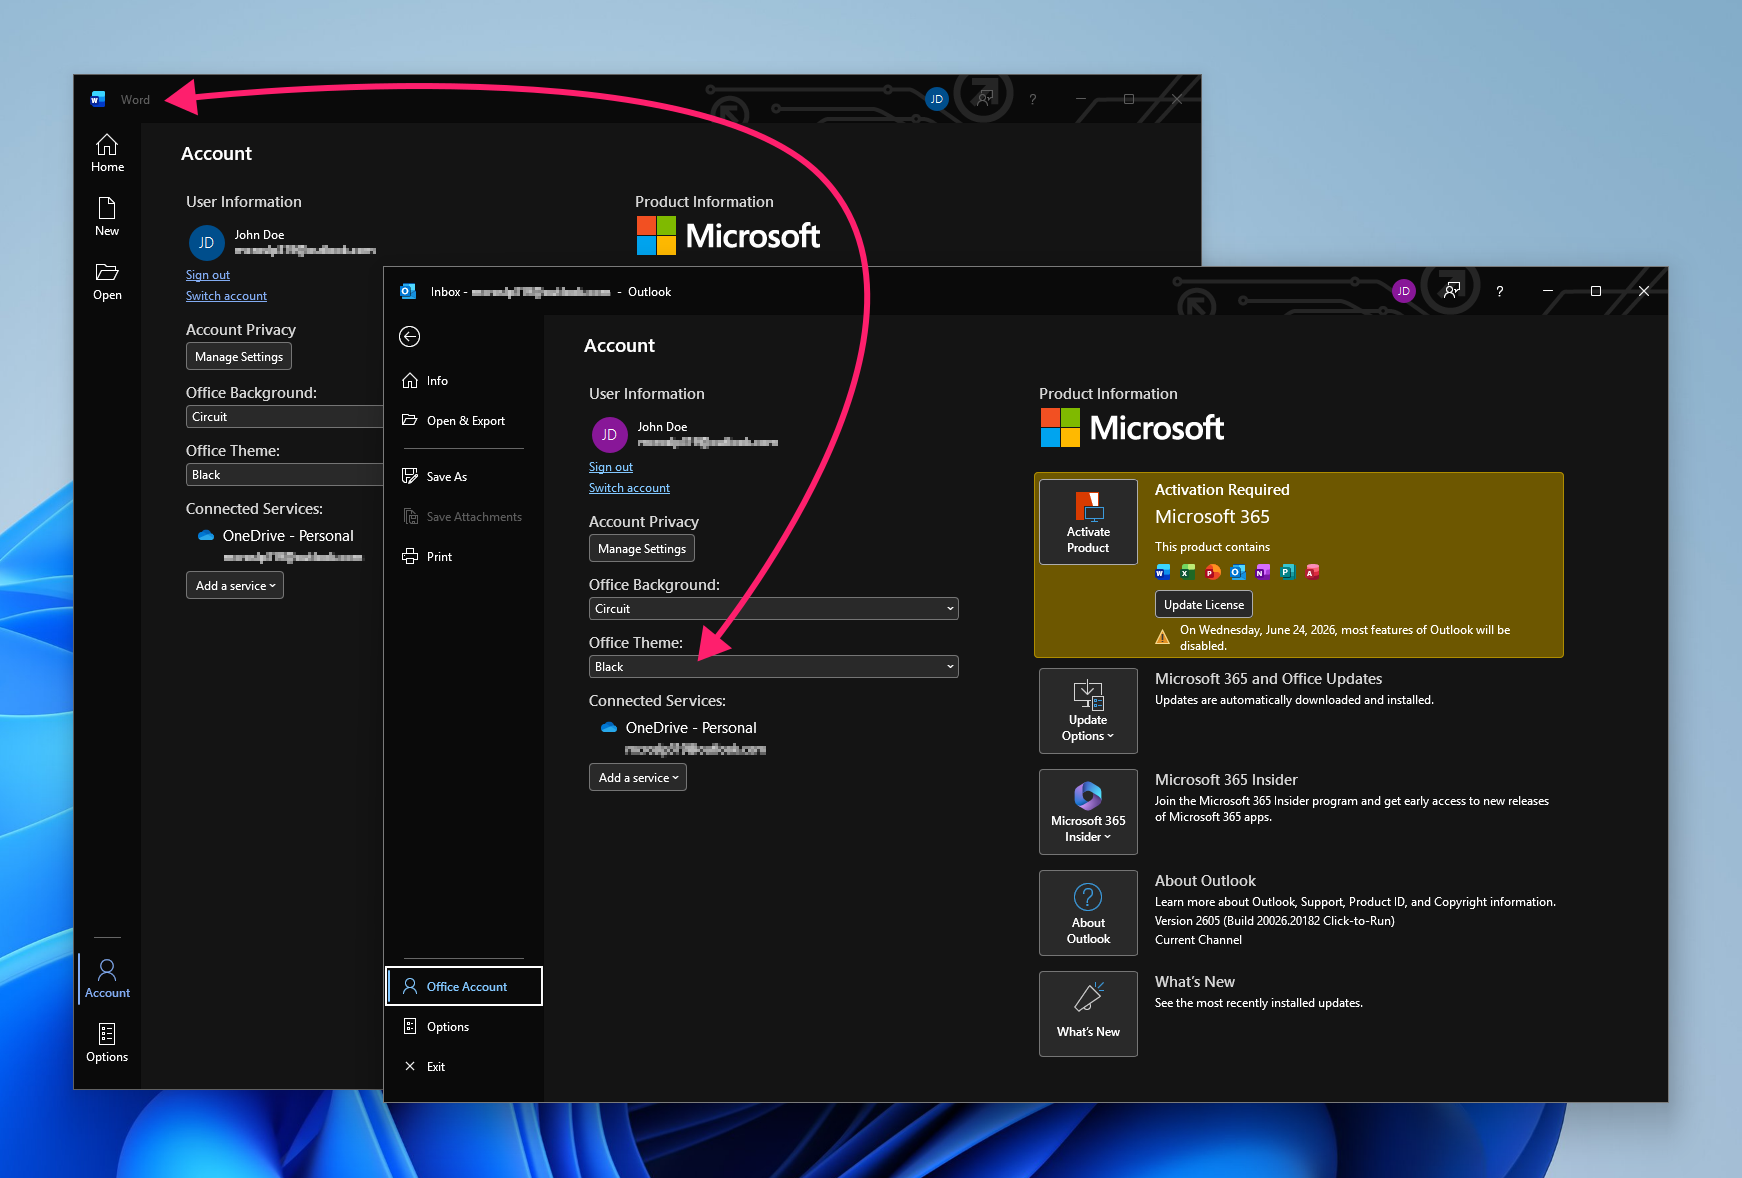Open Options in Outlook menu
Screen dimensions: 1742x1178
tap(464, 1027)
